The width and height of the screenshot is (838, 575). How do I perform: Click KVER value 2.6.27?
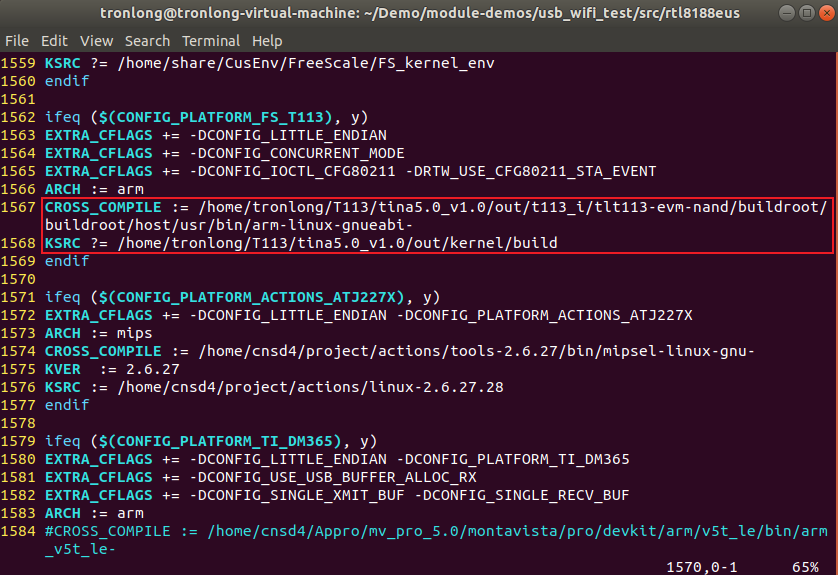[x=152, y=369]
